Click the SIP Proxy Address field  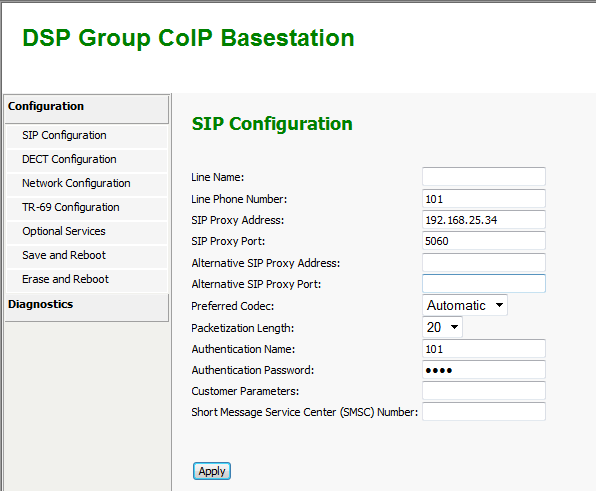tap(483, 220)
